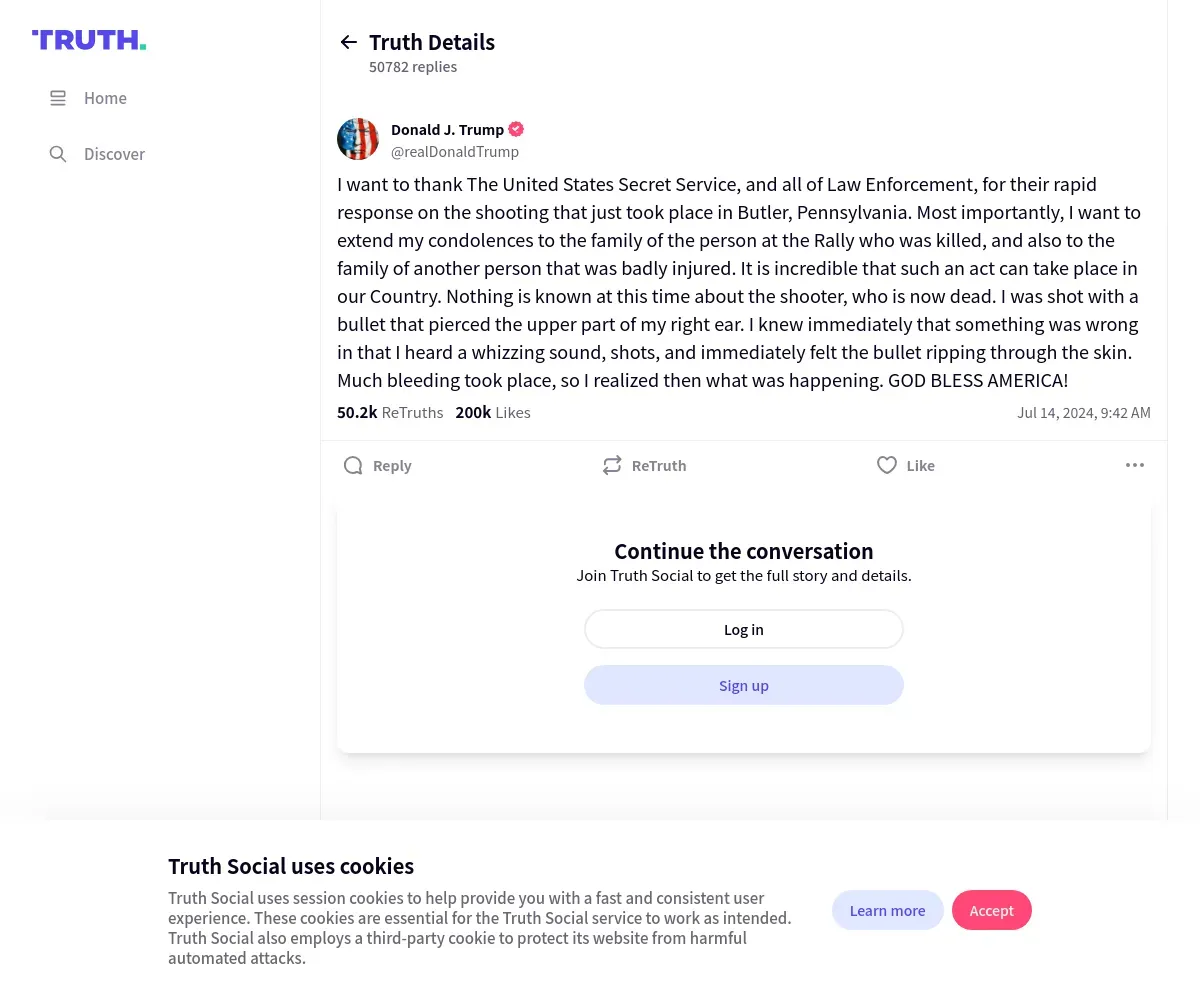Select the Discover magnifier icon
This screenshot has height=1000, width=1200.
58,154
